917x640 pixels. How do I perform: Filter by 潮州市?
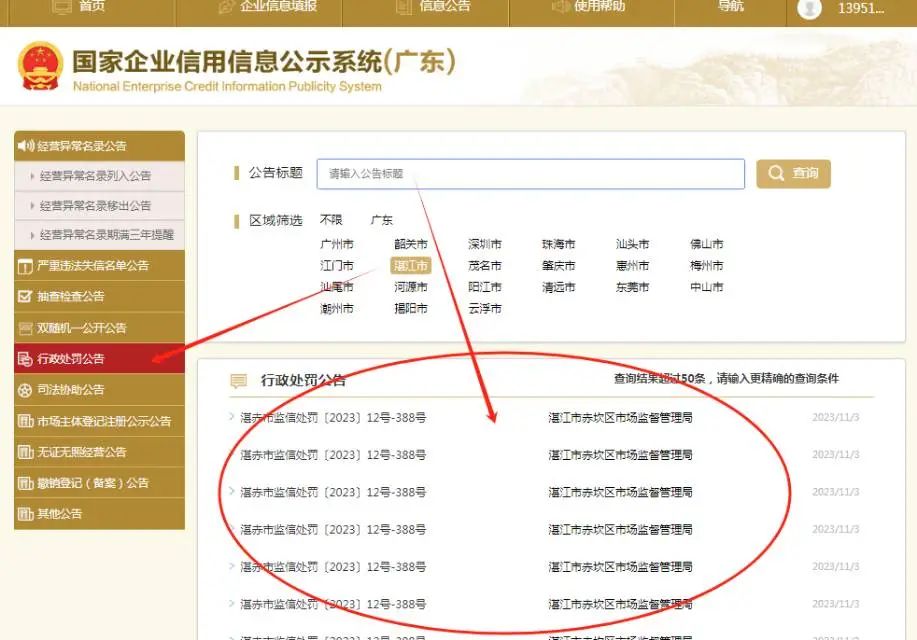[337, 308]
